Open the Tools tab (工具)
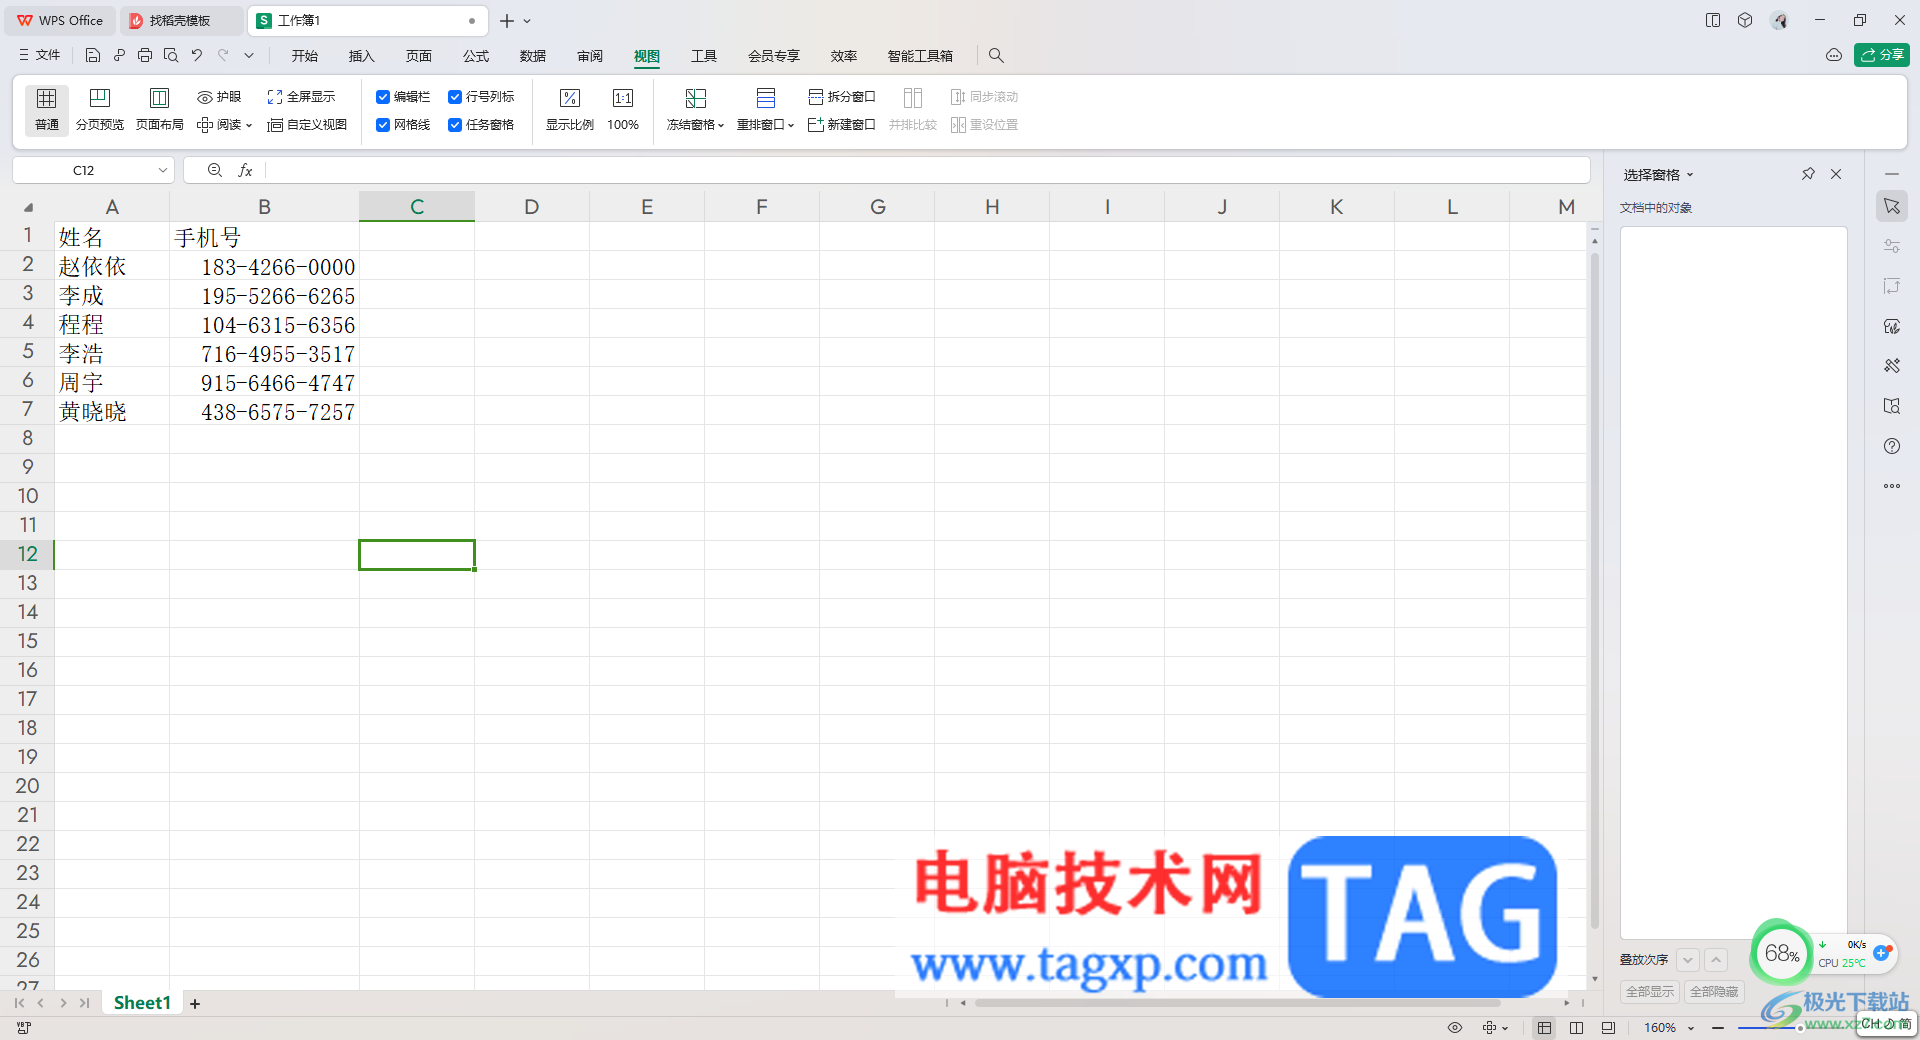The image size is (1920, 1040). [x=704, y=56]
